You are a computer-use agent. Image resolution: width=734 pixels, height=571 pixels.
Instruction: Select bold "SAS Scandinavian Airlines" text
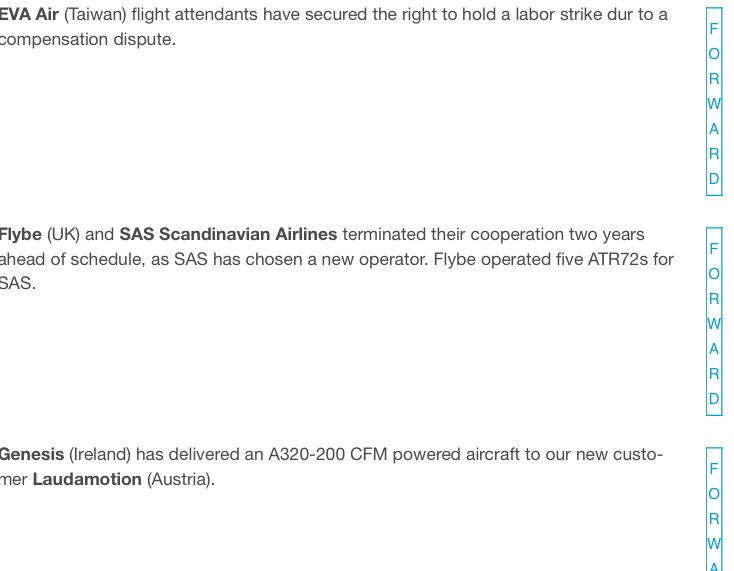[228, 235]
